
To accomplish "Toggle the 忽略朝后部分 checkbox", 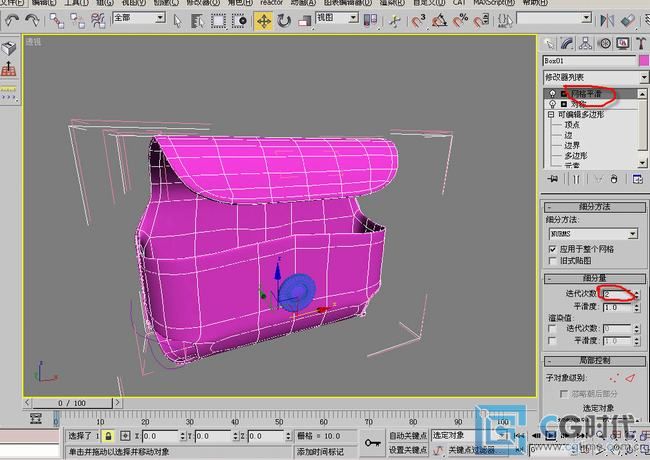I will [x=564, y=393].
